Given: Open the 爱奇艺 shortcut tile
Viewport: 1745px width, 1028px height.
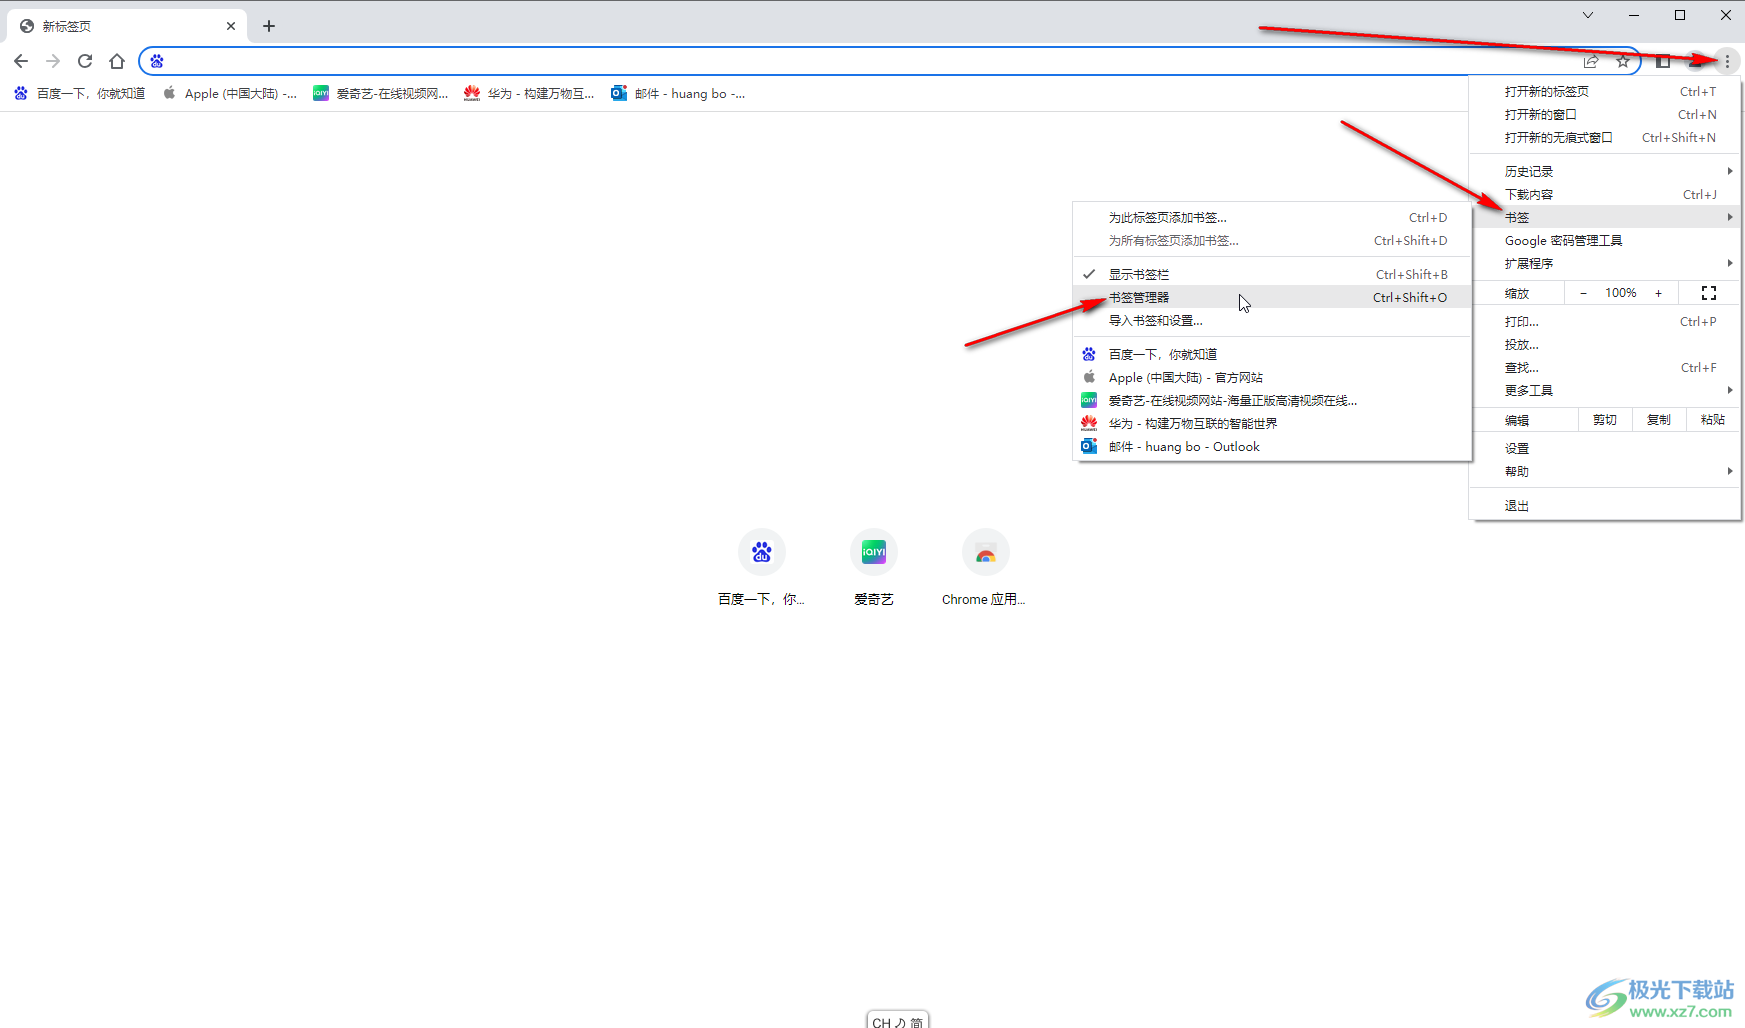Looking at the screenshot, I should point(874,567).
